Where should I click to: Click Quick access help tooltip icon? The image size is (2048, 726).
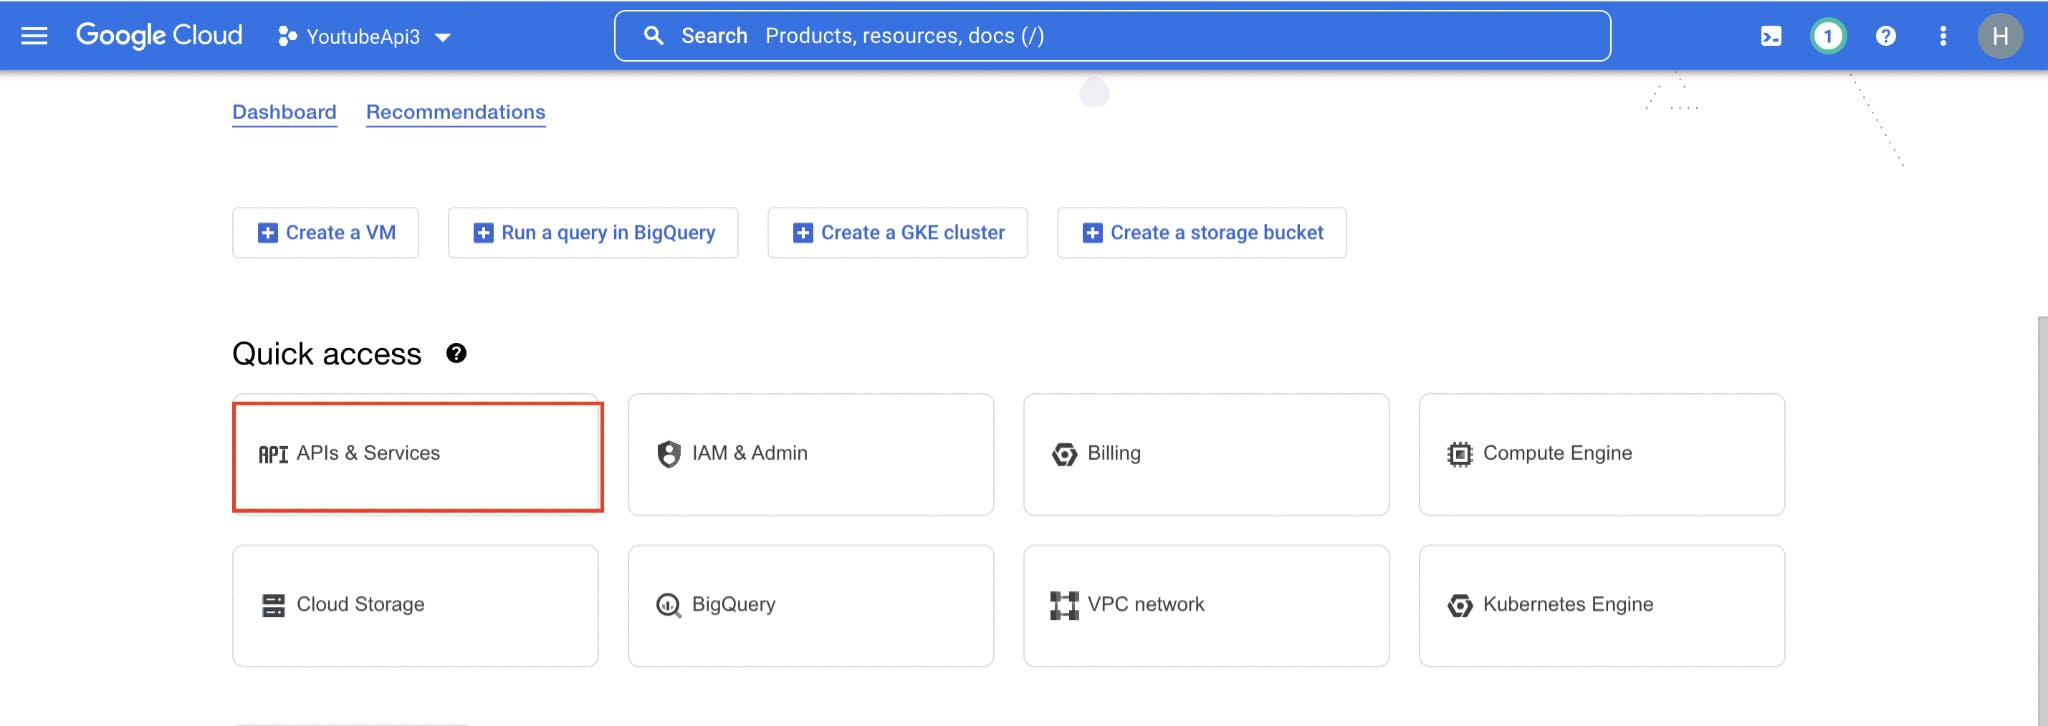pyautogui.click(x=456, y=353)
